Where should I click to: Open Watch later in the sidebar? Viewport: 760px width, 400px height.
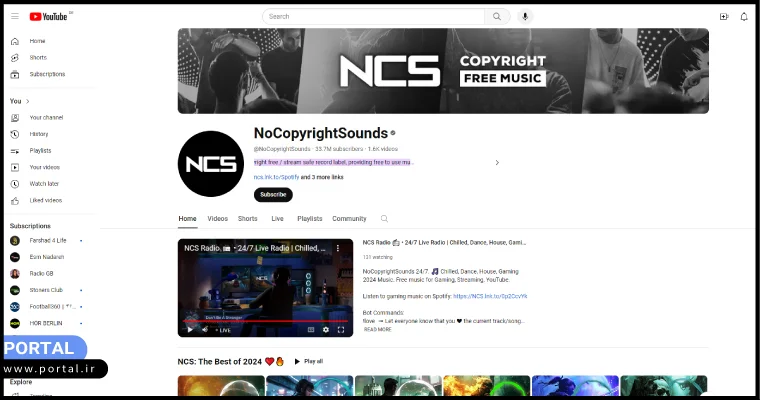pyautogui.click(x=44, y=184)
